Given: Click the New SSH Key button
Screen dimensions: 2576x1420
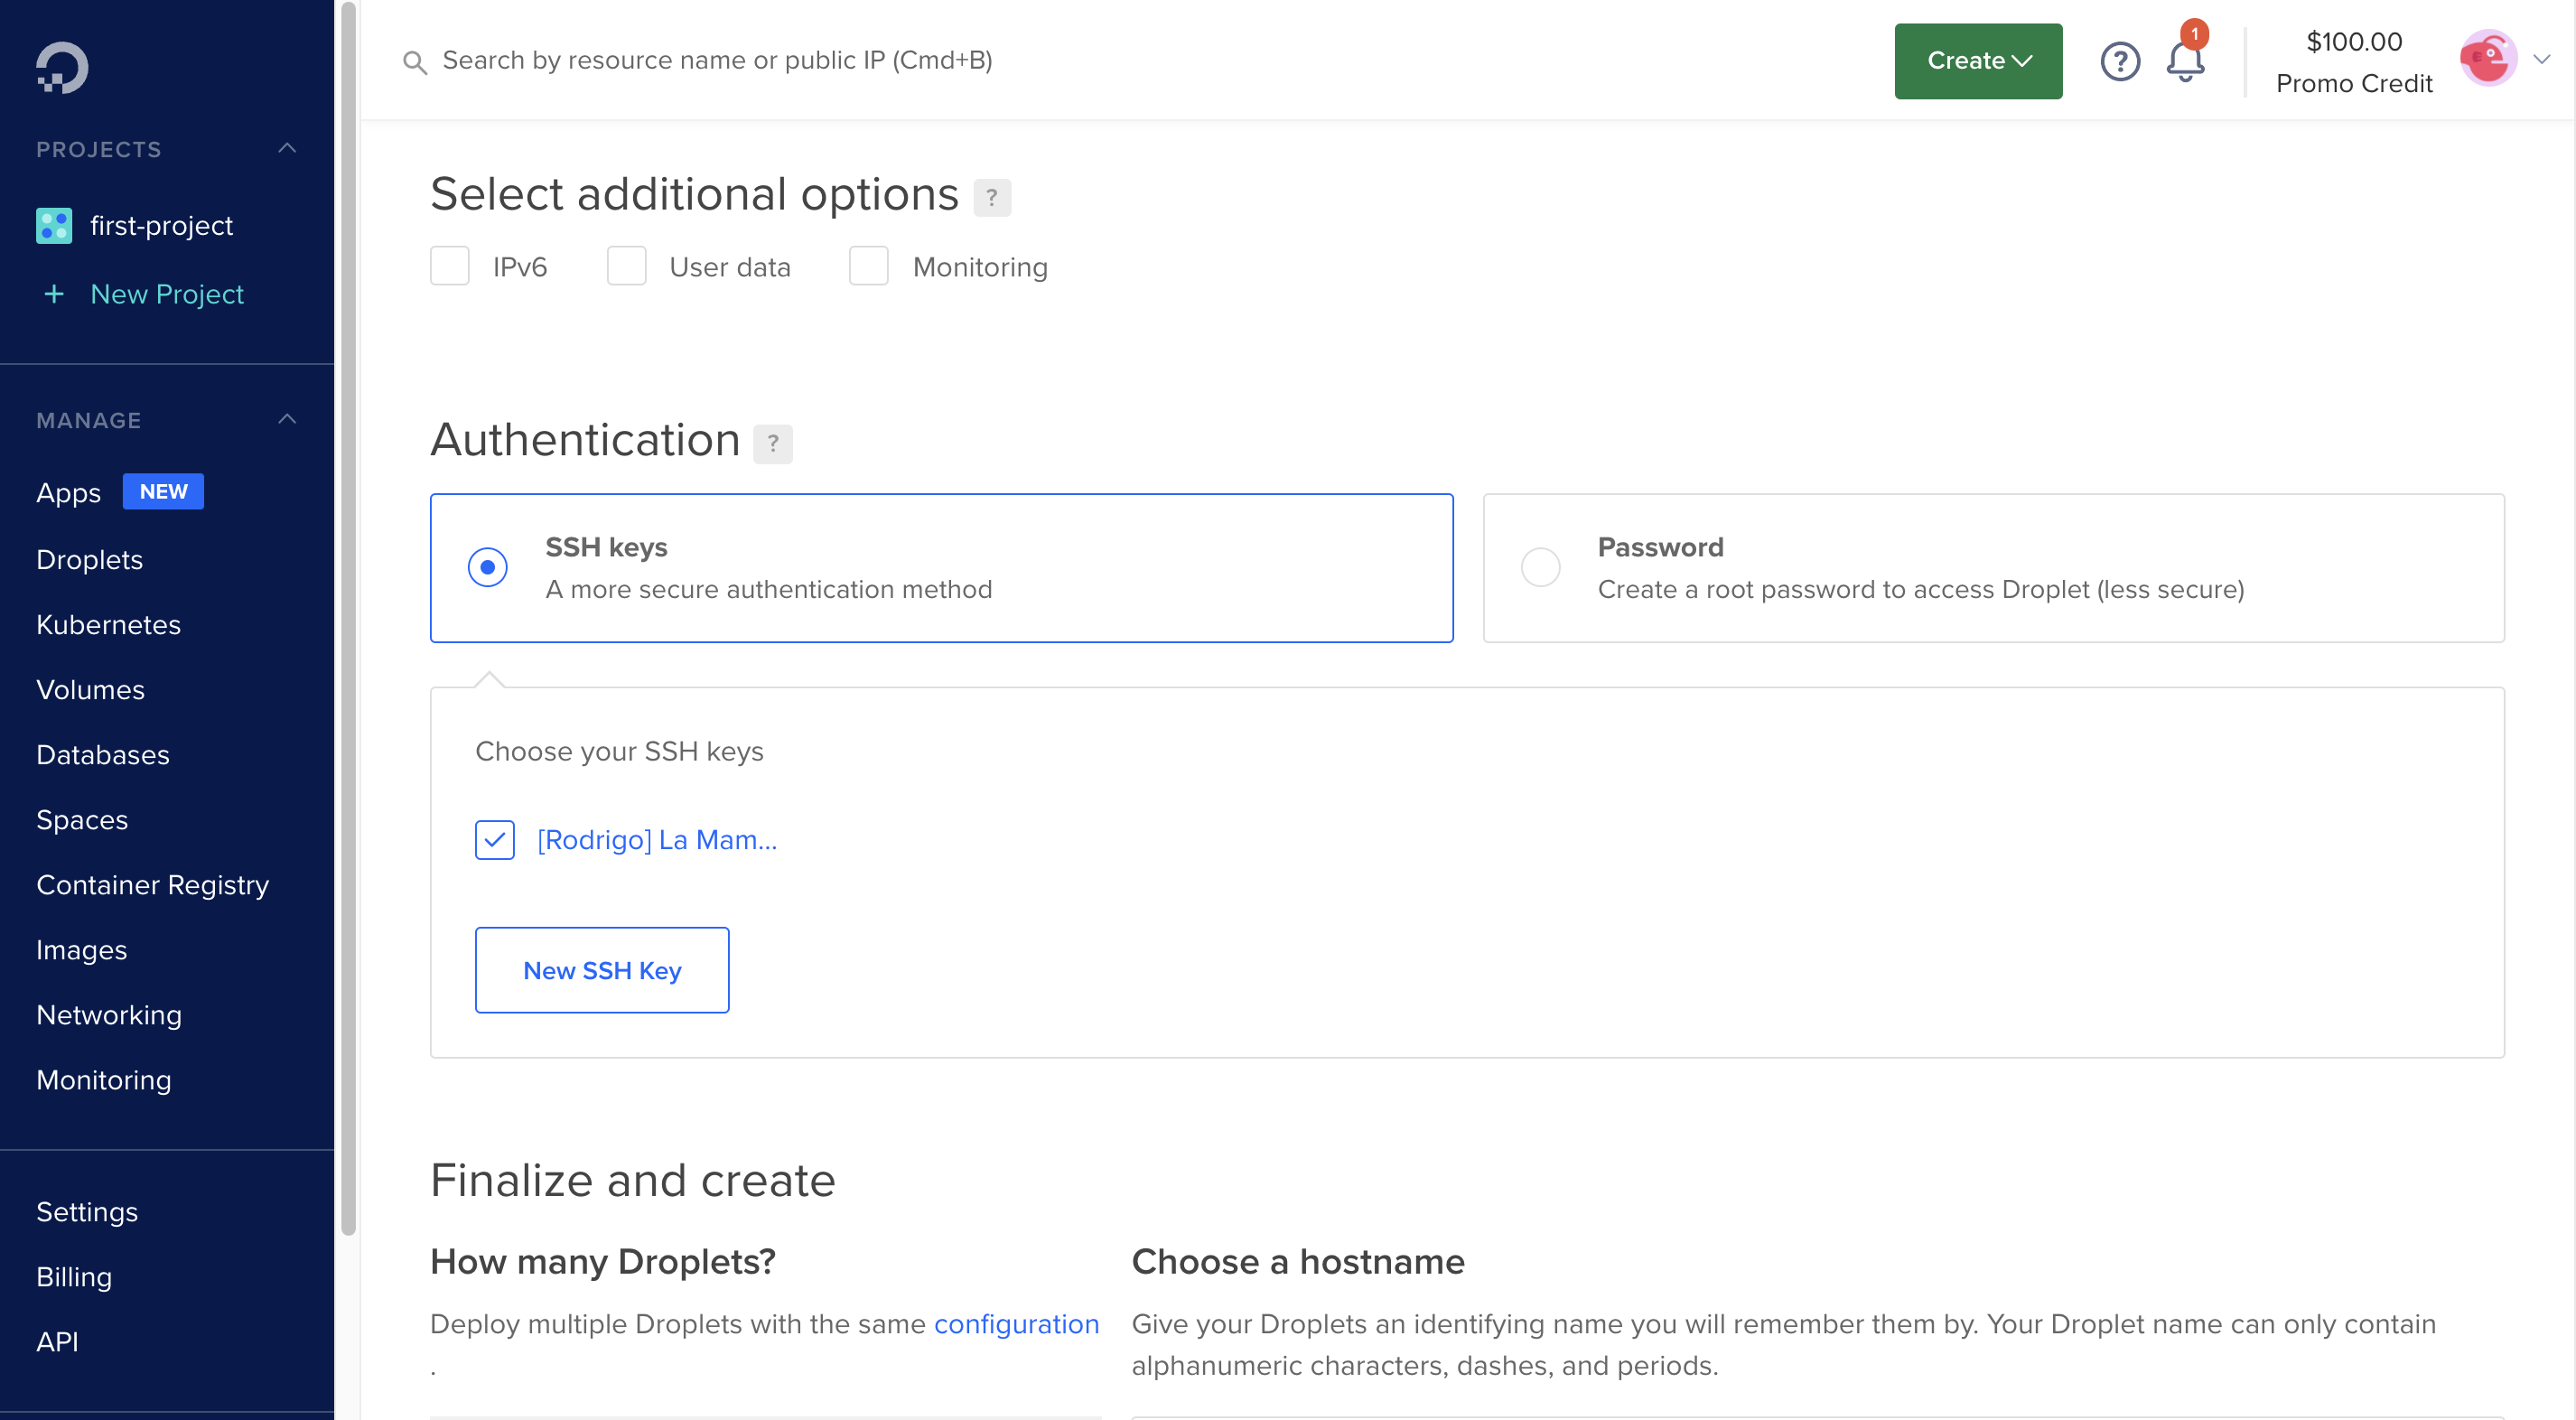Looking at the screenshot, I should (x=602, y=969).
